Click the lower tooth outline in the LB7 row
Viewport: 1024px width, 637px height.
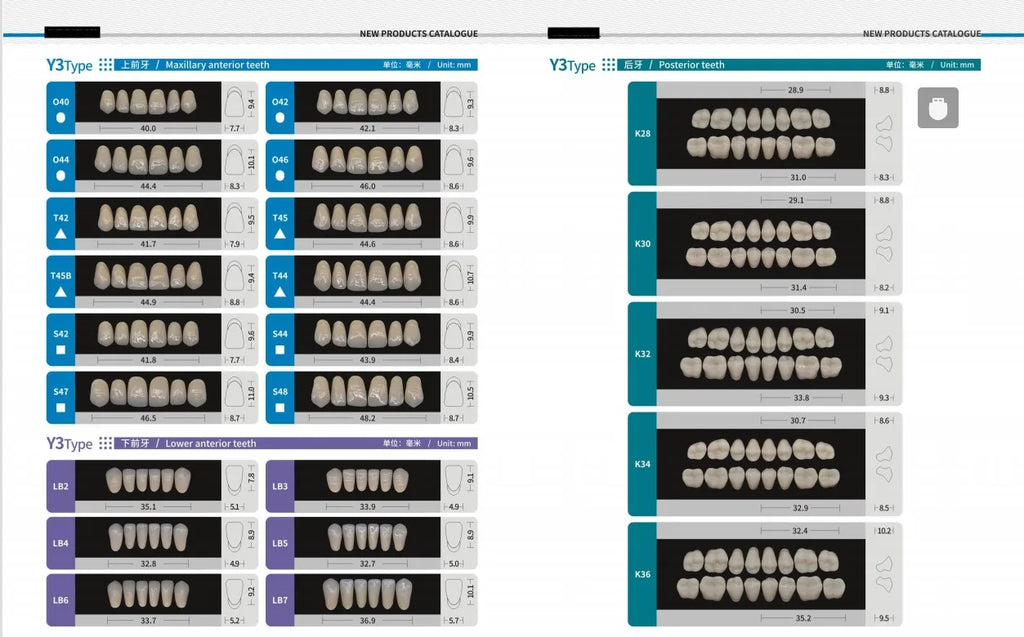pos(453,594)
